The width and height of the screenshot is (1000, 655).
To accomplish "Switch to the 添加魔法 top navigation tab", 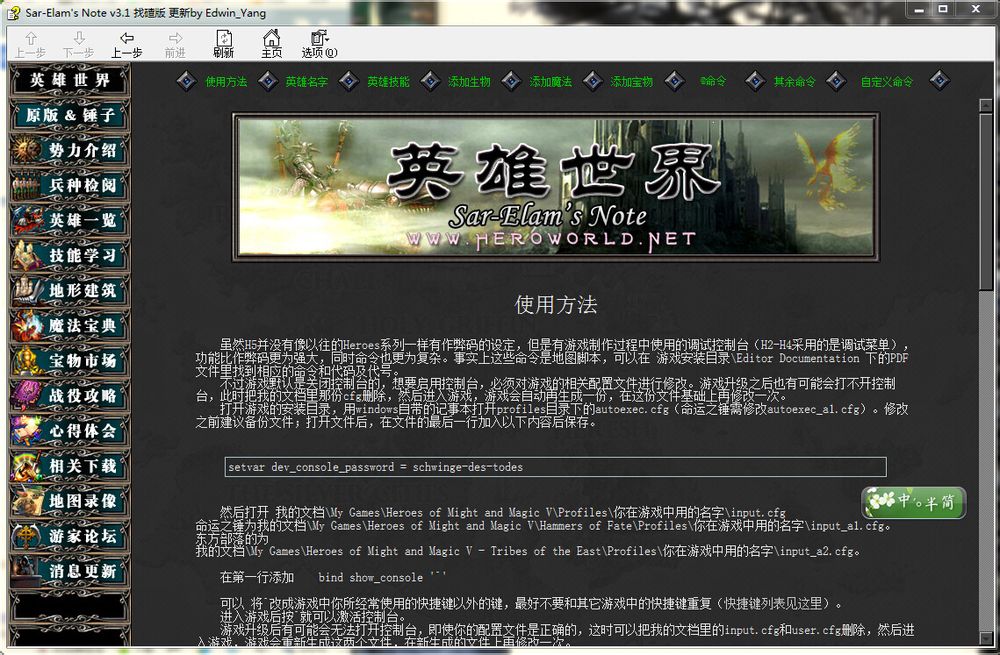I will (550, 82).
